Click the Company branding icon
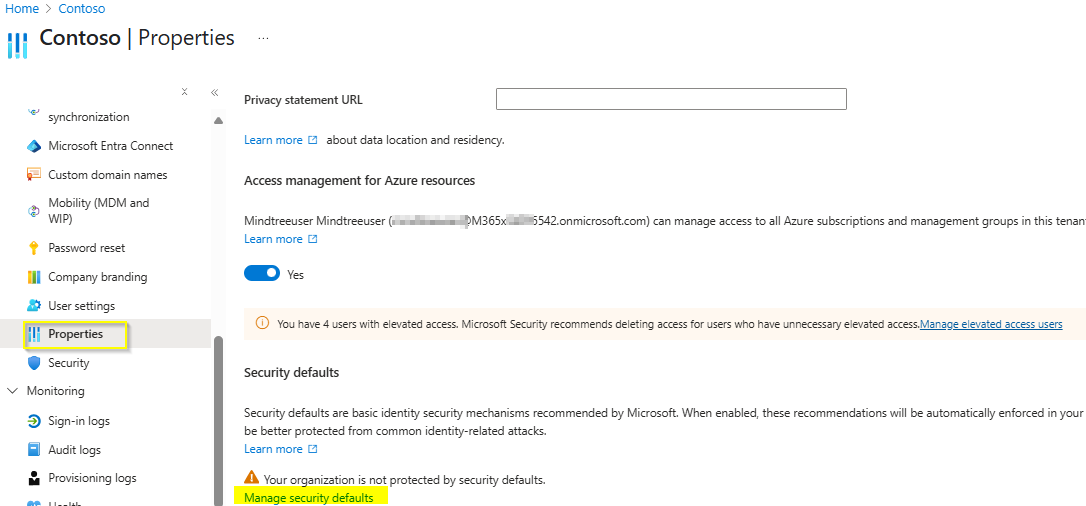 click(x=34, y=277)
